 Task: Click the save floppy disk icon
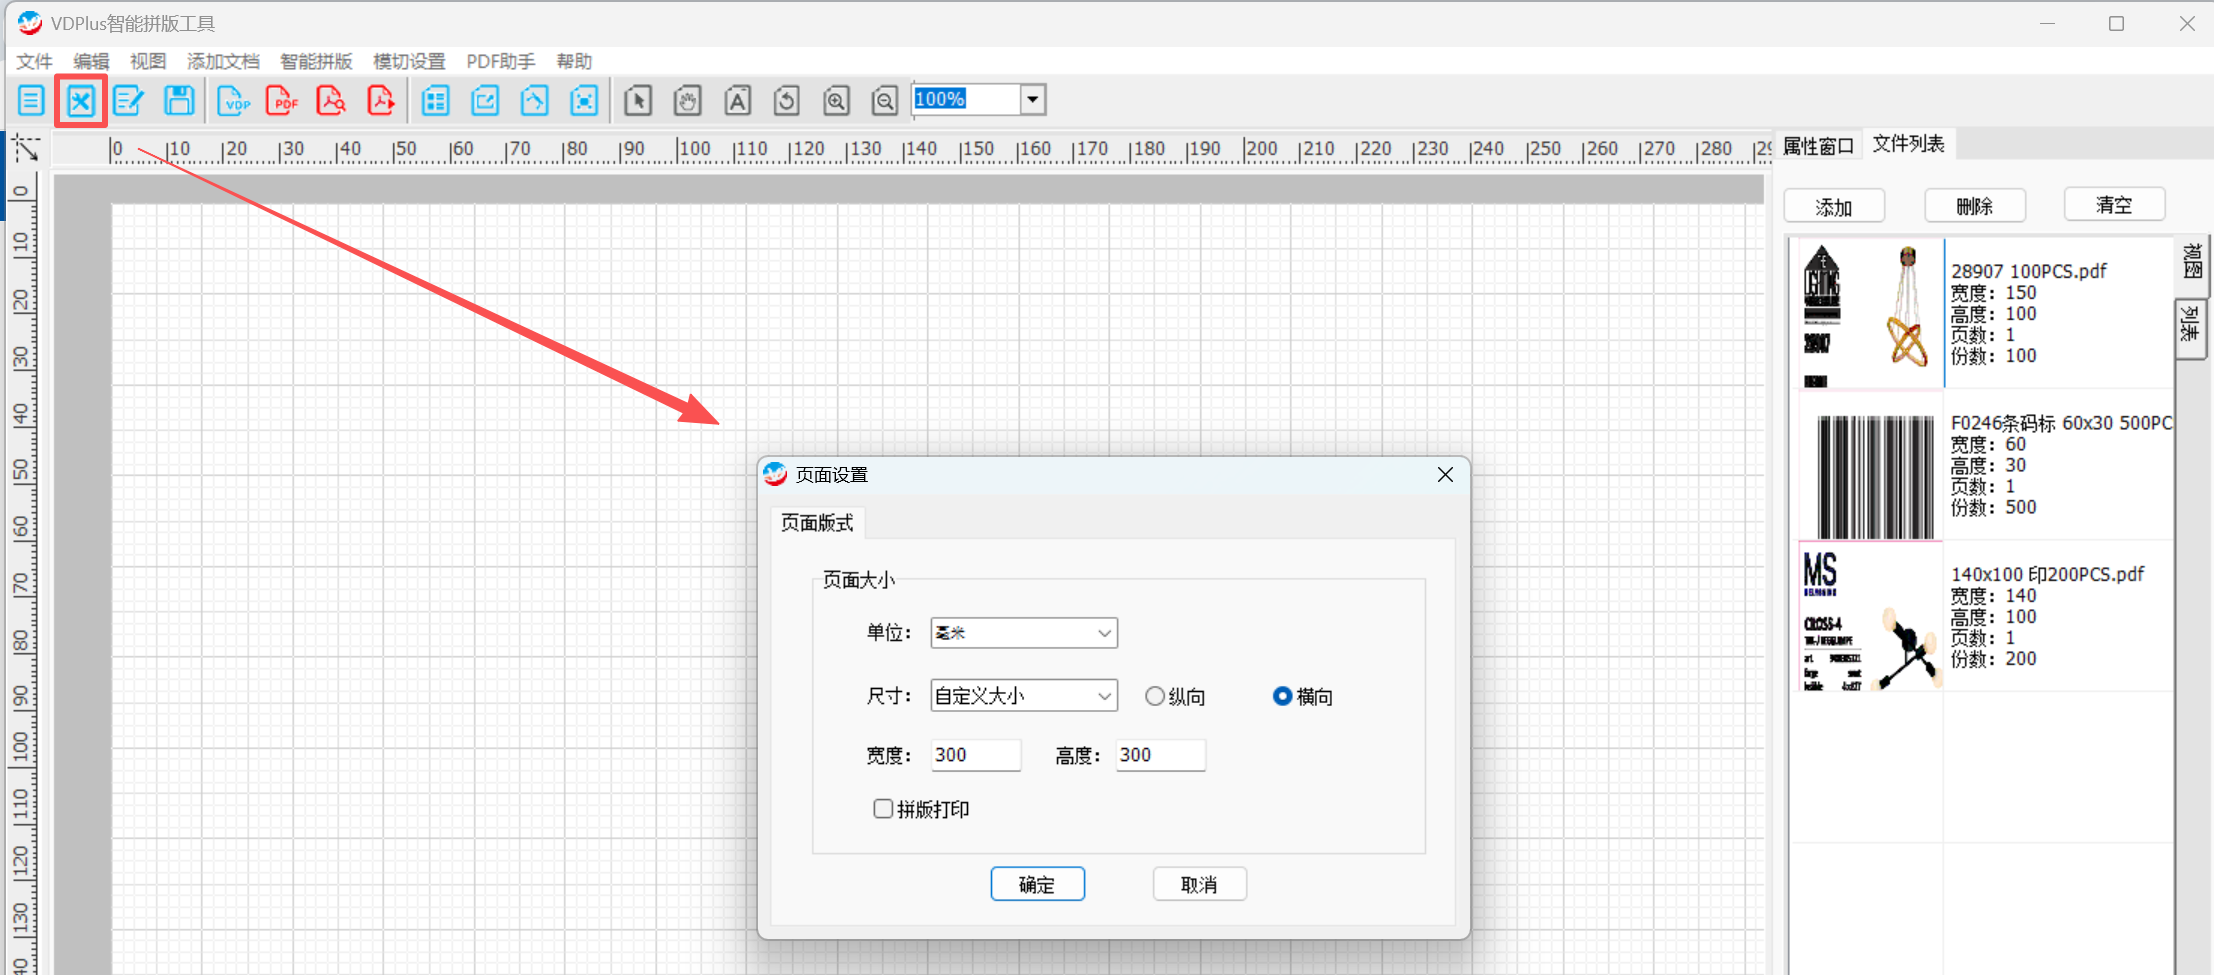(179, 101)
